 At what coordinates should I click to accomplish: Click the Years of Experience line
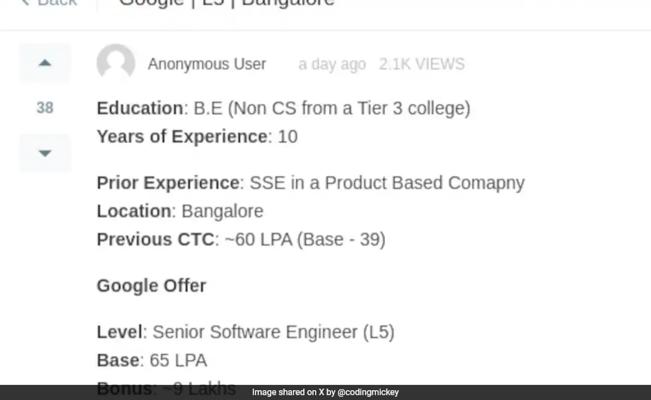(197, 136)
